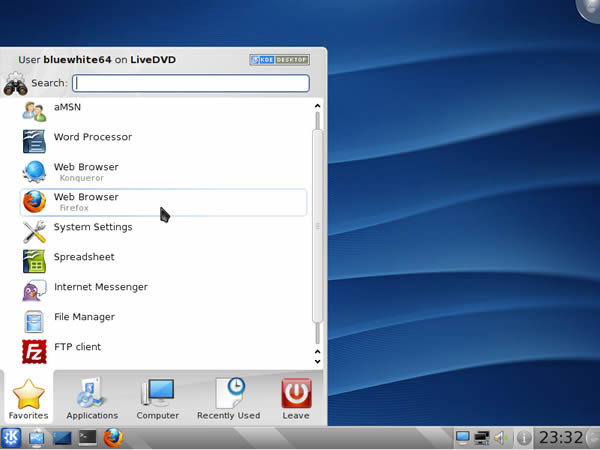Select the Favorites tab
Viewport: 600px width, 450px height.
point(28,398)
